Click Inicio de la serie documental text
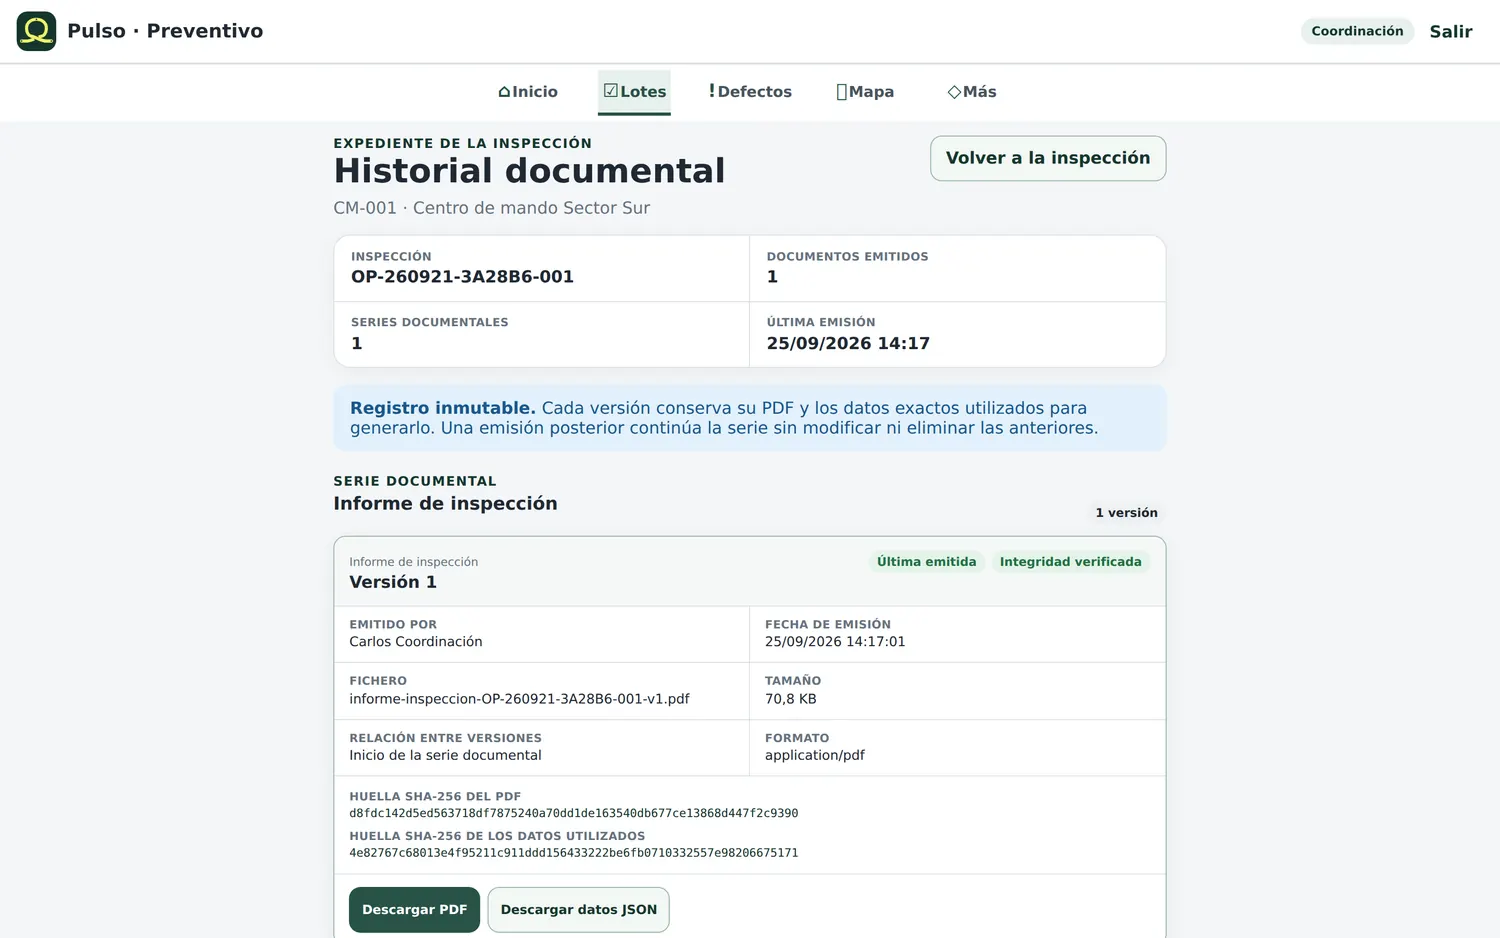This screenshot has width=1500, height=938. coord(445,755)
